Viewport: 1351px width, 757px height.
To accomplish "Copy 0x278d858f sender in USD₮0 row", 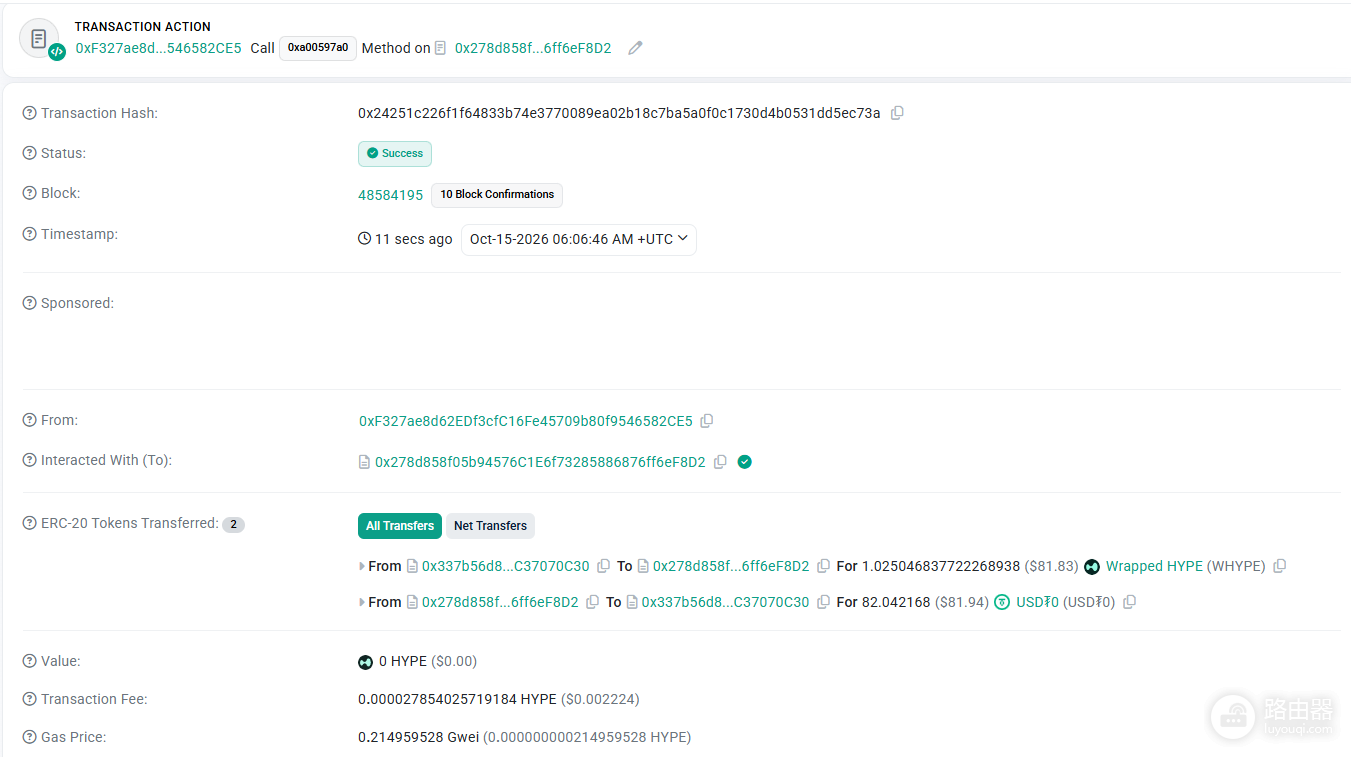I will pyautogui.click(x=592, y=602).
